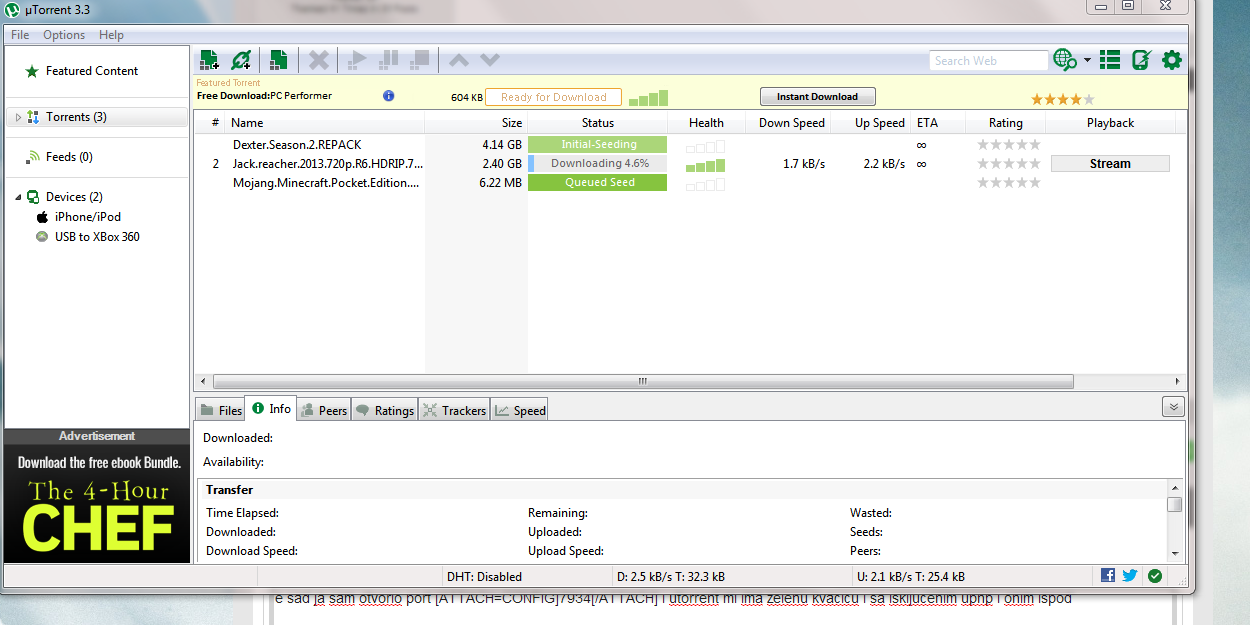Click the rating stars for Dexter.Season.2.REPACK
The height and width of the screenshot is (625, 1250).
(1009, 144)
